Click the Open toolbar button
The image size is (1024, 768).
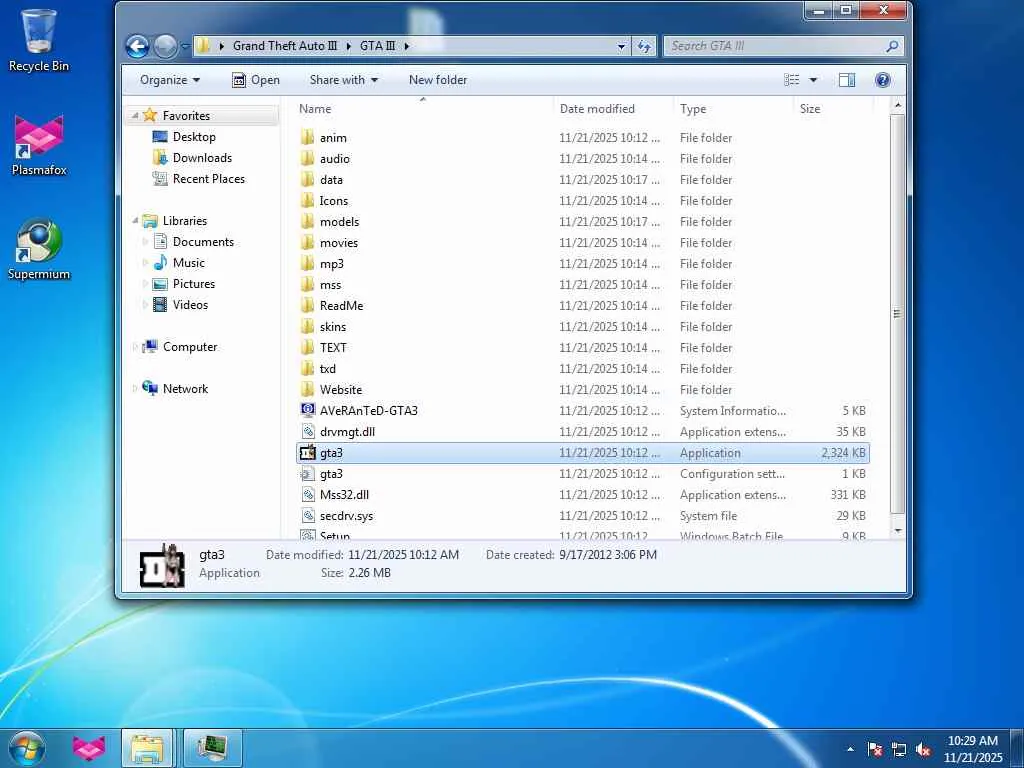256,80
